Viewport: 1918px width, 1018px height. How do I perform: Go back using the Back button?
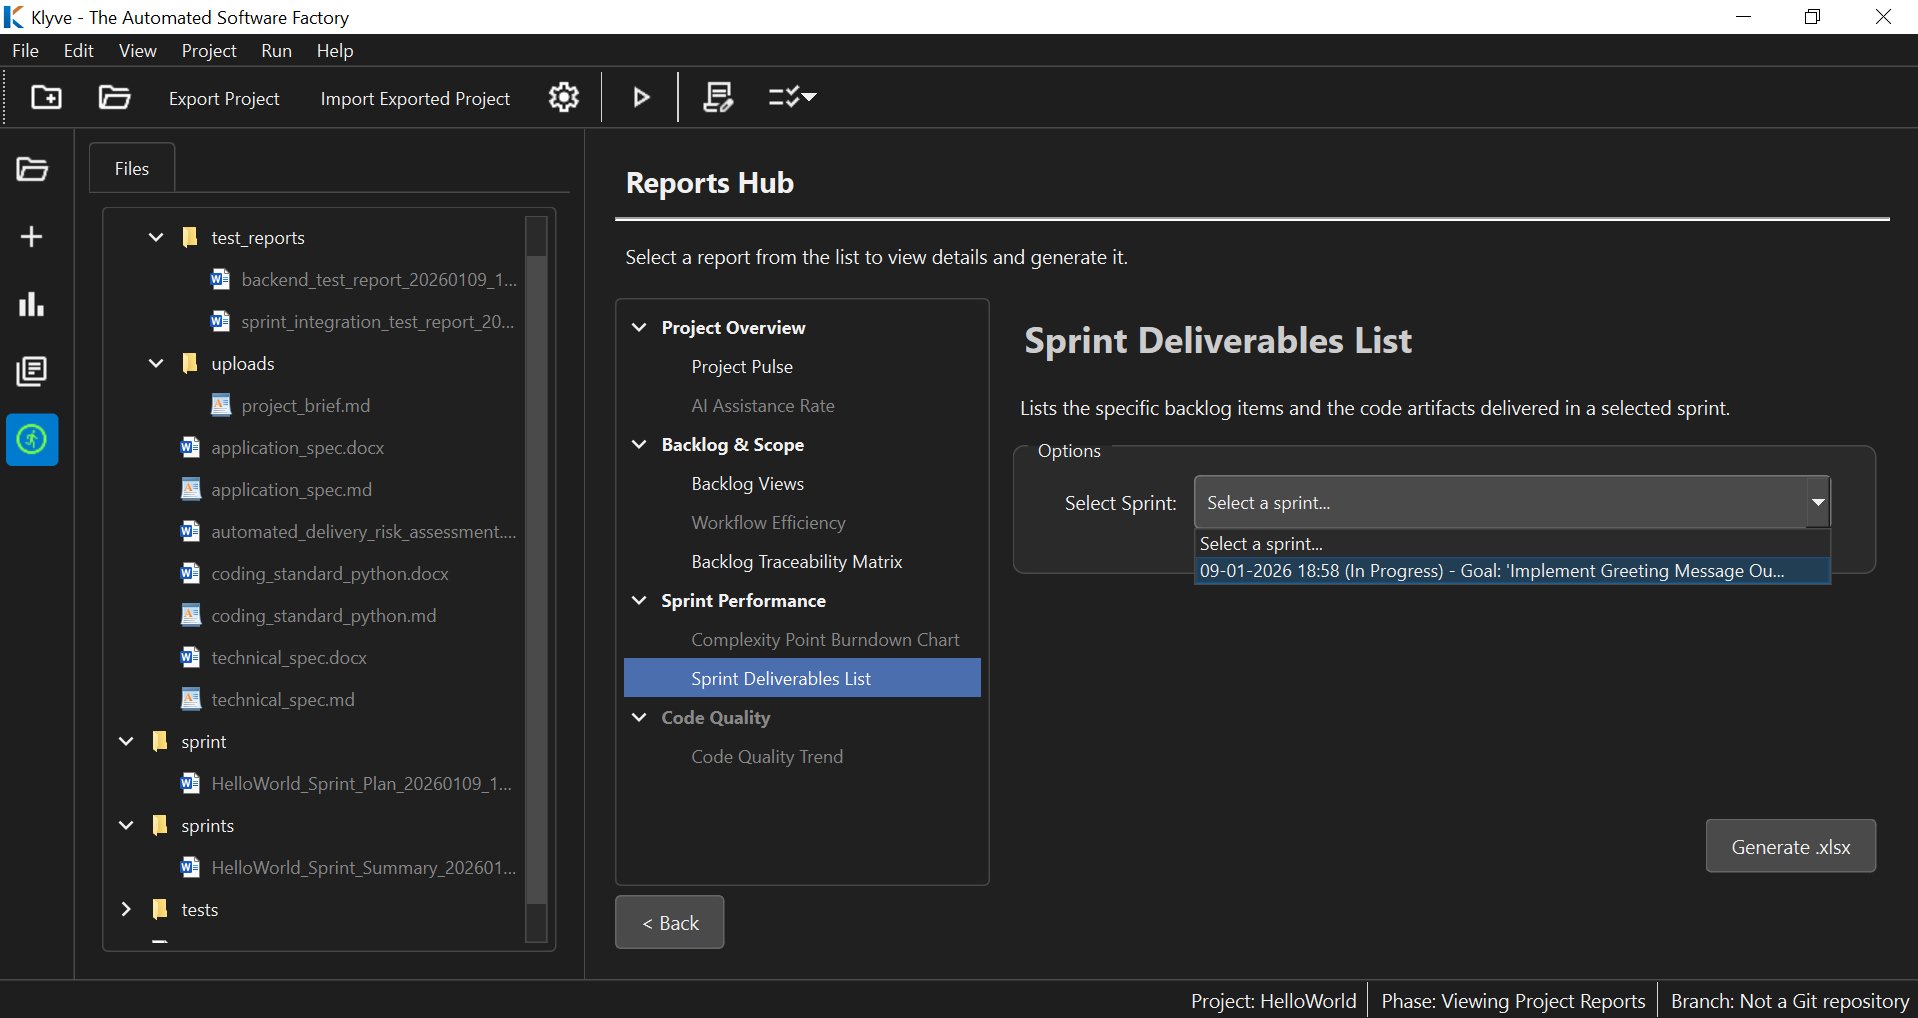[669, 923]
